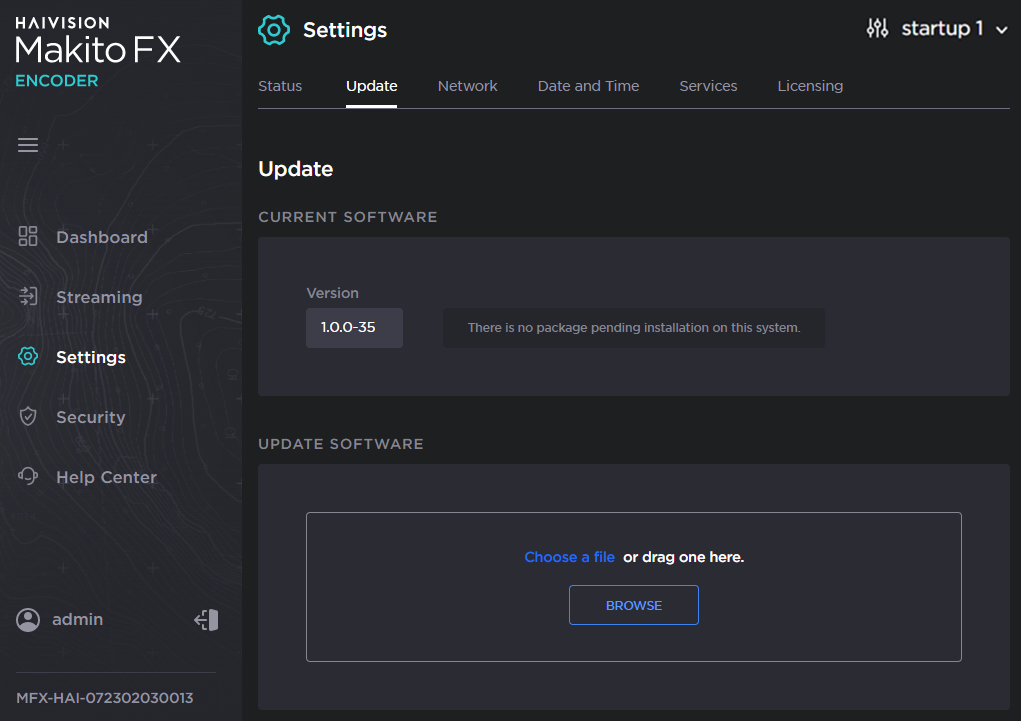Viewport: 1021px width, 721px height.
Task: Click the 'Choose a file' link
Action: (x=569, y=557)
